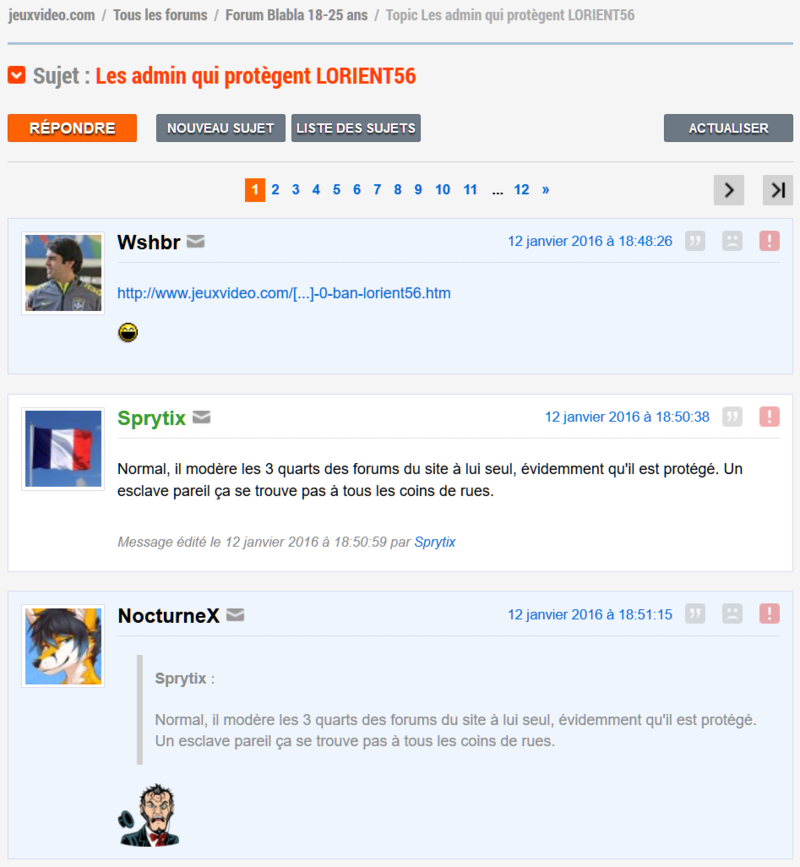This screenshot has height=867, width=800.
Task: Go to next page with chevron arrow
Action: [729, 190]
